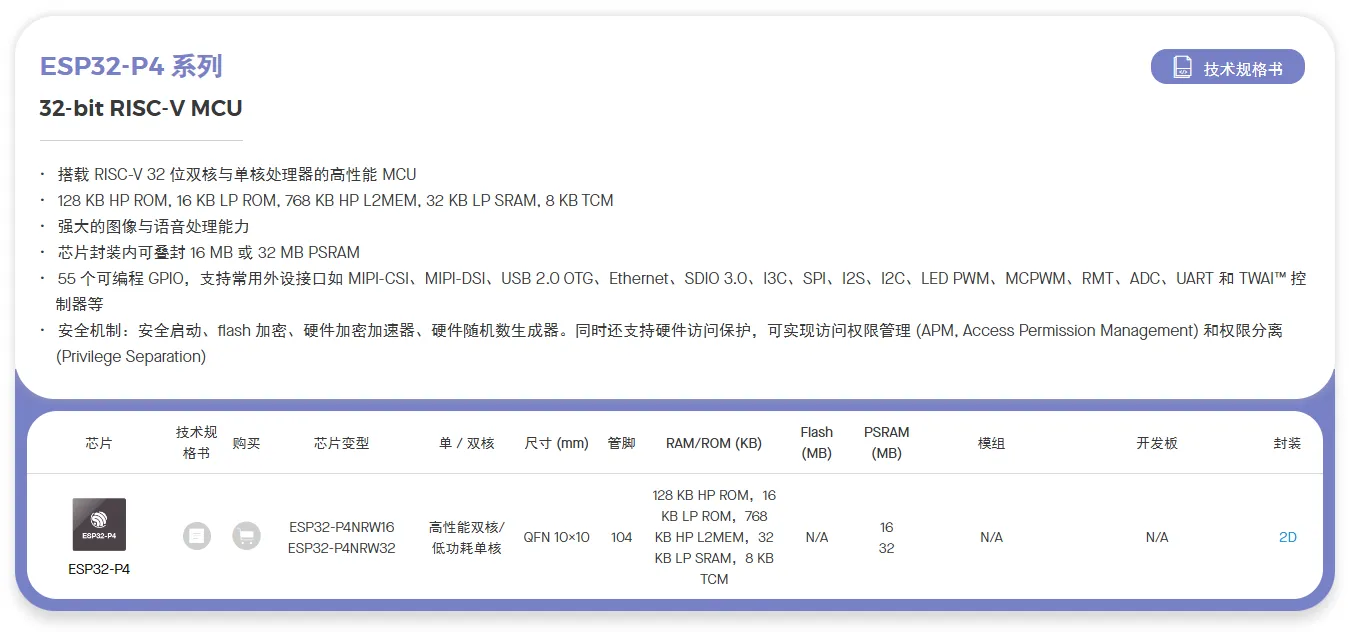Click the 封装 column header
The width and height of the screenshot is (1349, 632).
[1287, 442]
